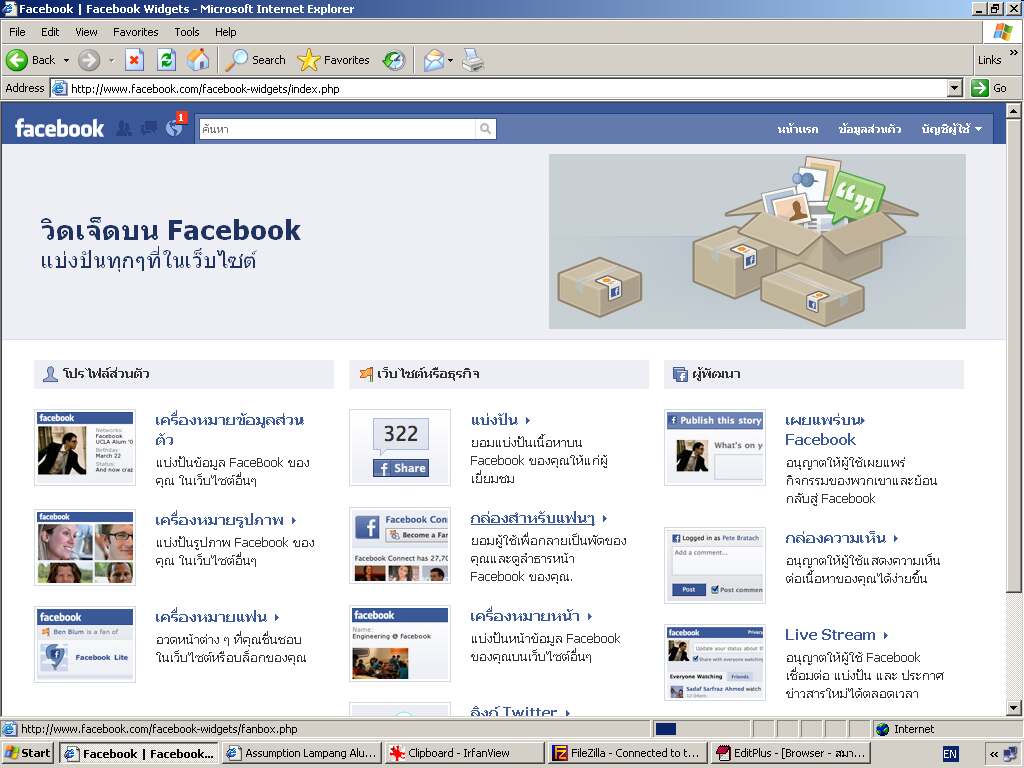Screen dimensions: 1024x768
Task: Click the IE Refresh toolbar button
Action: click(x=166, y=60)
